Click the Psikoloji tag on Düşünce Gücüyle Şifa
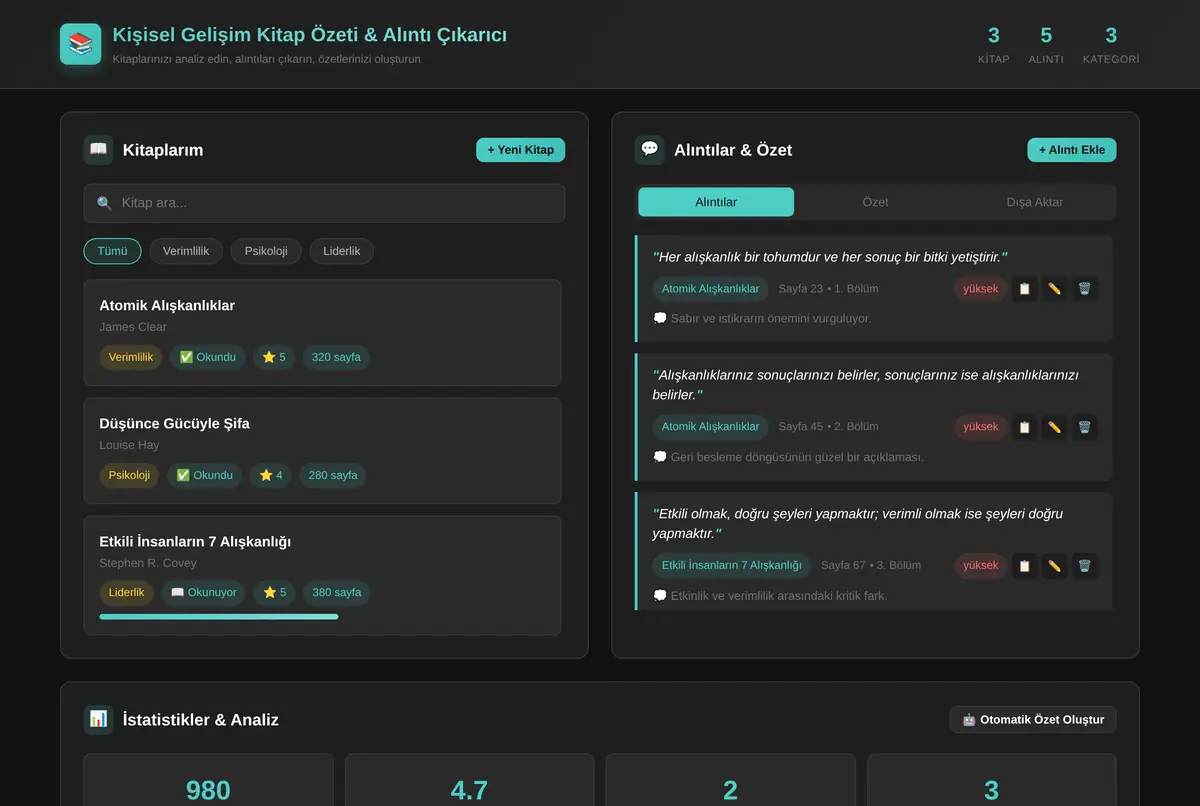1200x806 pixels. tap(129, 475)
